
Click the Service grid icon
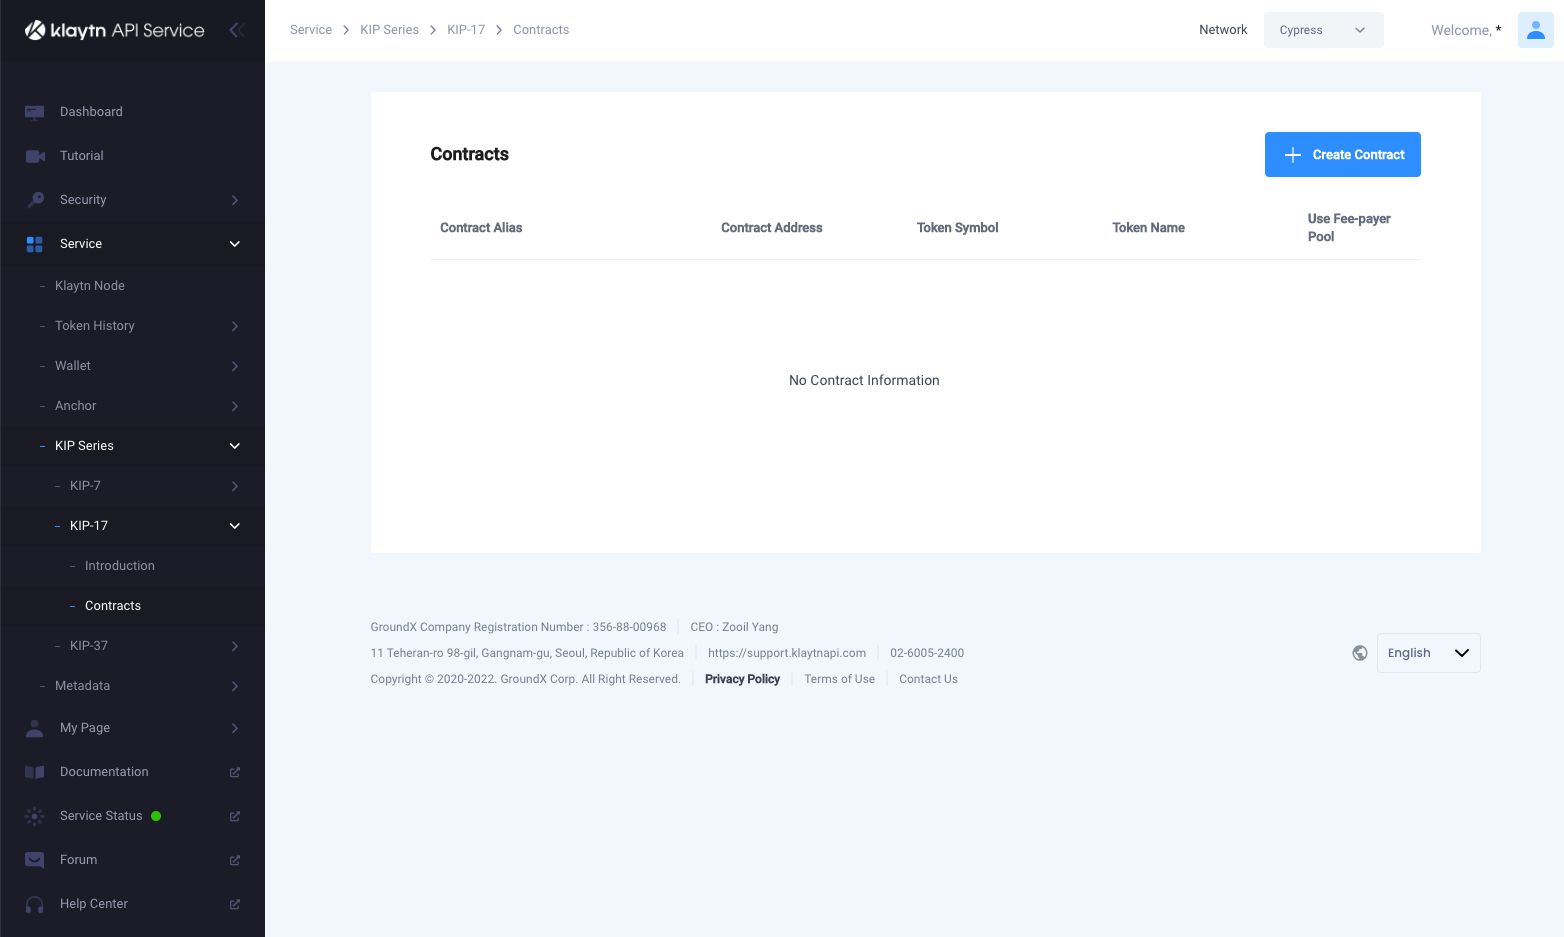click(35, 244)
